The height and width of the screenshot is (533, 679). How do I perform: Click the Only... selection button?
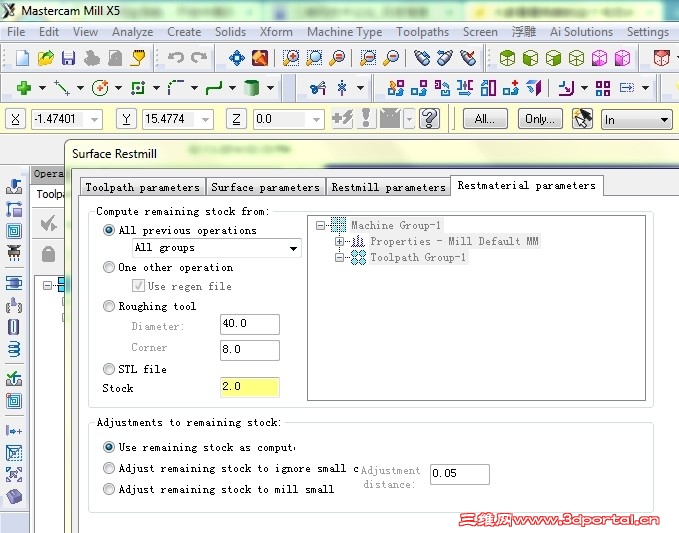[x=540, y=119]
